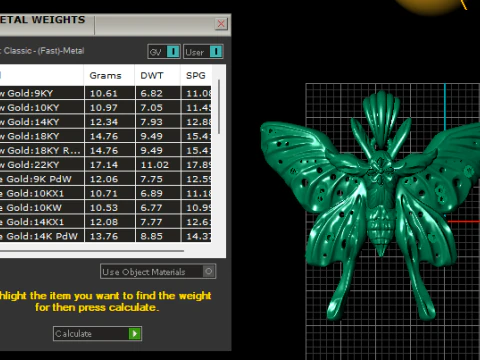Image resolution: width=480 pixels, height=360 pixels.
Task: Click the horizontal scrollbar below metals table
Action: (92, 251)
